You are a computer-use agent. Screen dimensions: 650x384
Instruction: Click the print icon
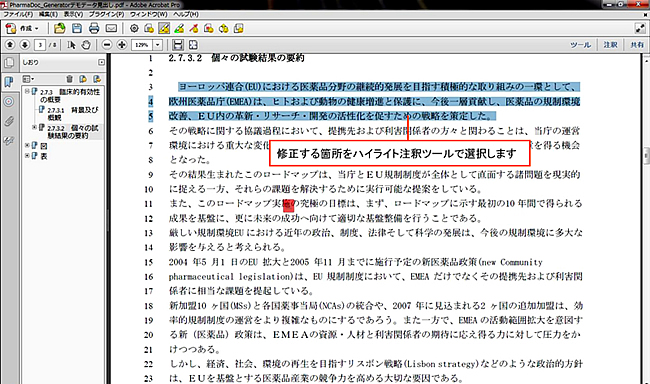click(94, 29)
